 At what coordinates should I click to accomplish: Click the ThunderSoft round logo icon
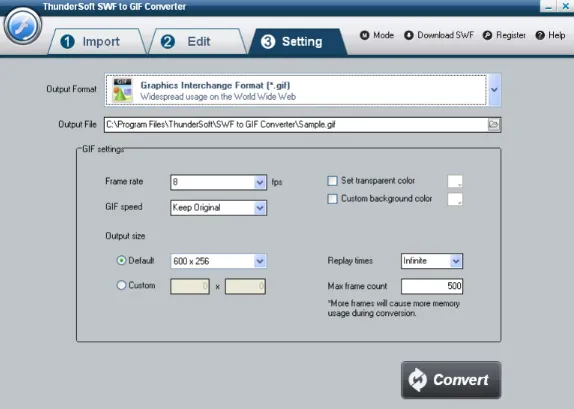point(23,26)
